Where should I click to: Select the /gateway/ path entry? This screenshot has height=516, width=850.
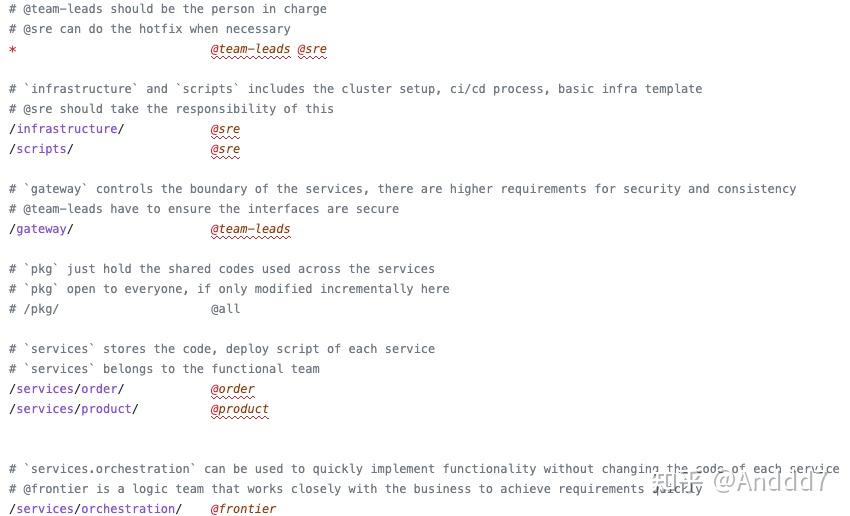click(x=41, y=229)
